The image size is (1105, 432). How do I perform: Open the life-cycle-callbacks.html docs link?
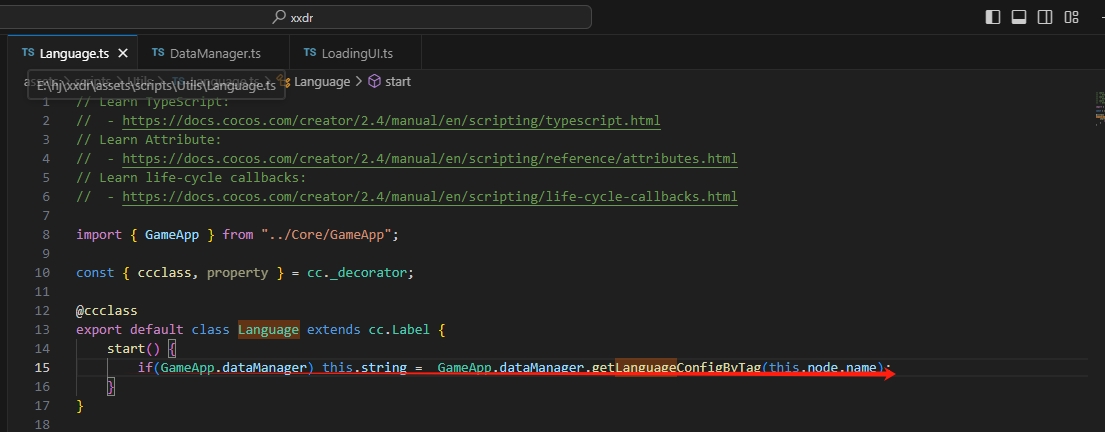[429, 197]
